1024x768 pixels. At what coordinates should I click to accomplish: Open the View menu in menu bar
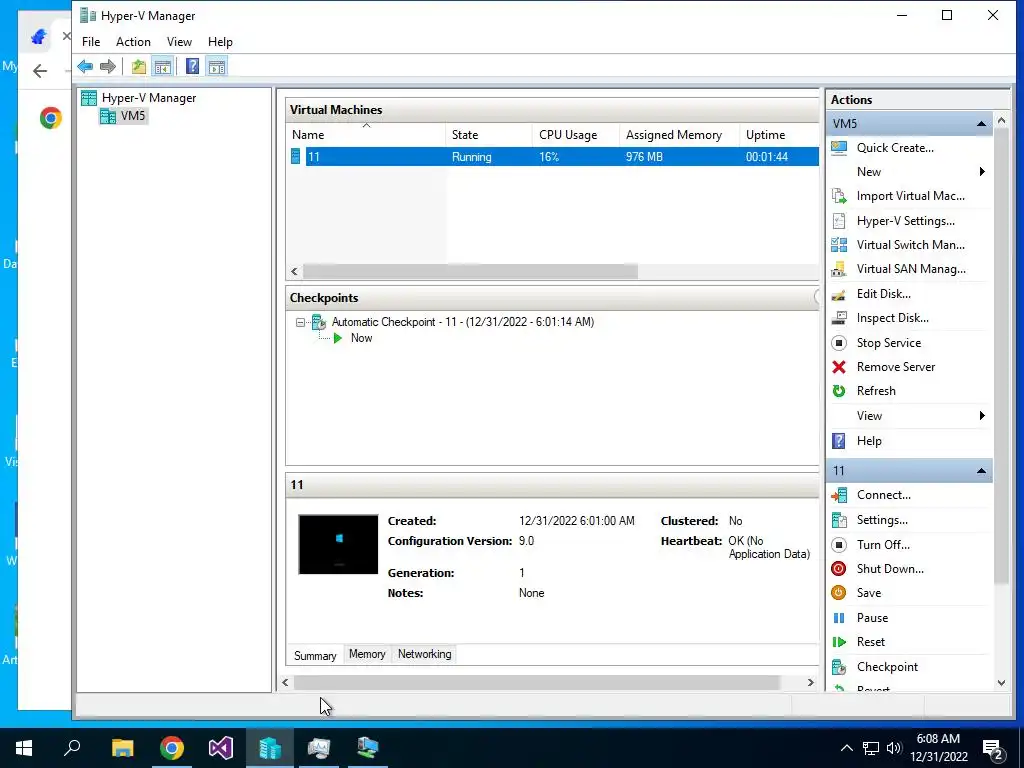point(179,42)
